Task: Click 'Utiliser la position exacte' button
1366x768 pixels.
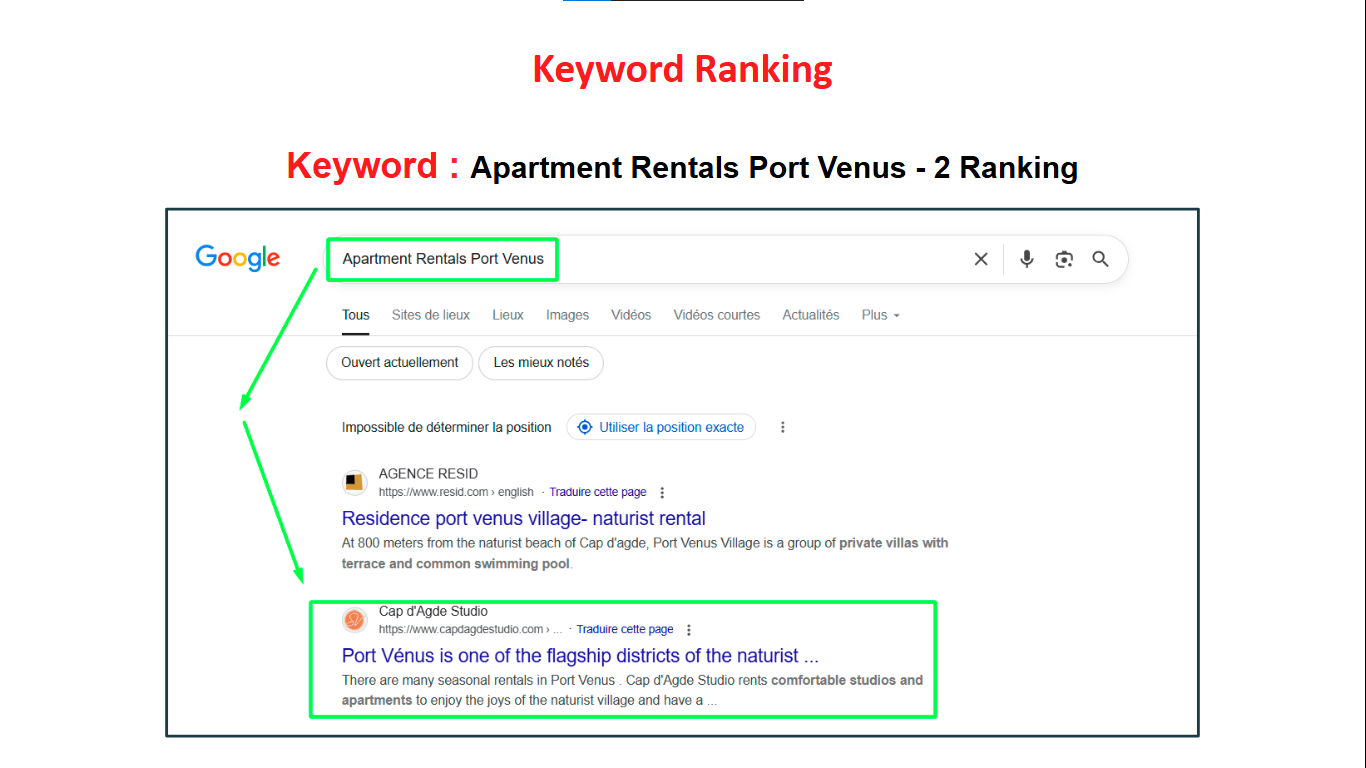Action: (x=661, y=427)
